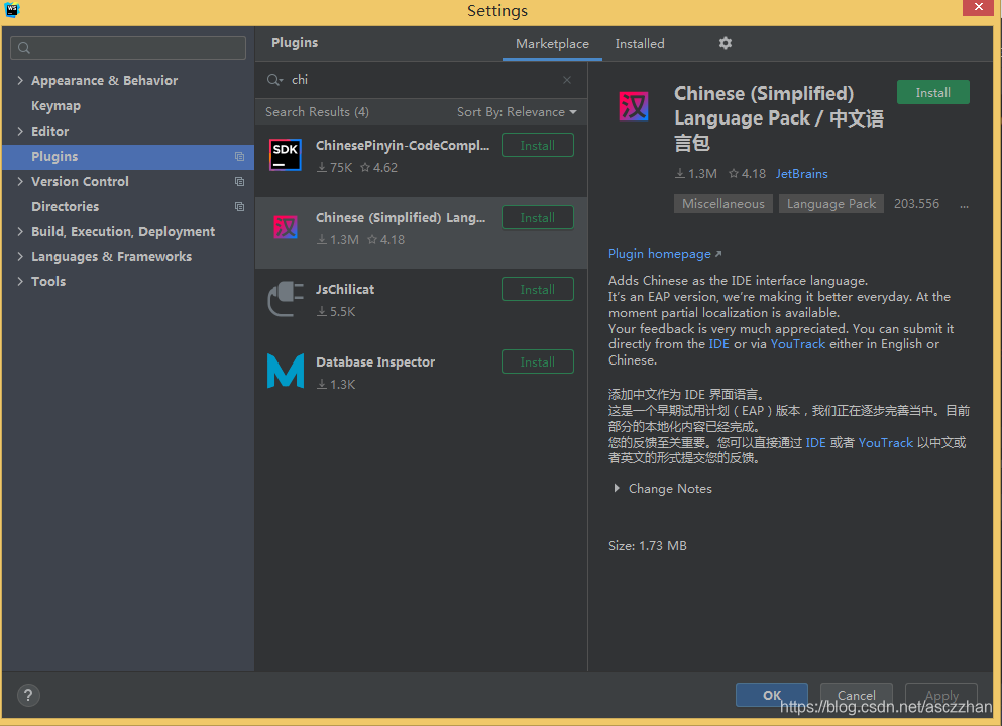Click the JsChilicat plug icon
The image size is (1002, 726).
[285, 298]
